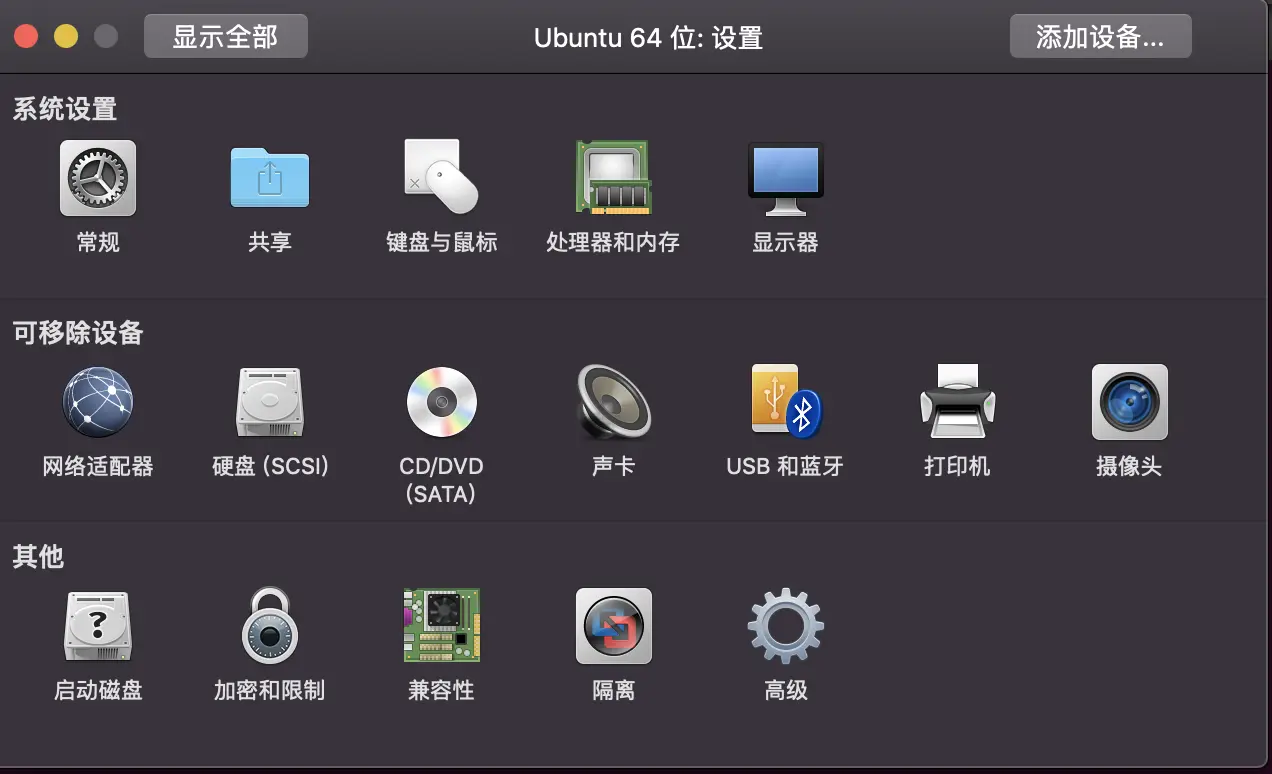This screenshot has height=774, width=1272.
Task: Open the 网络适配器 network adapter globe icon
Action: click(x=98, y=402)
